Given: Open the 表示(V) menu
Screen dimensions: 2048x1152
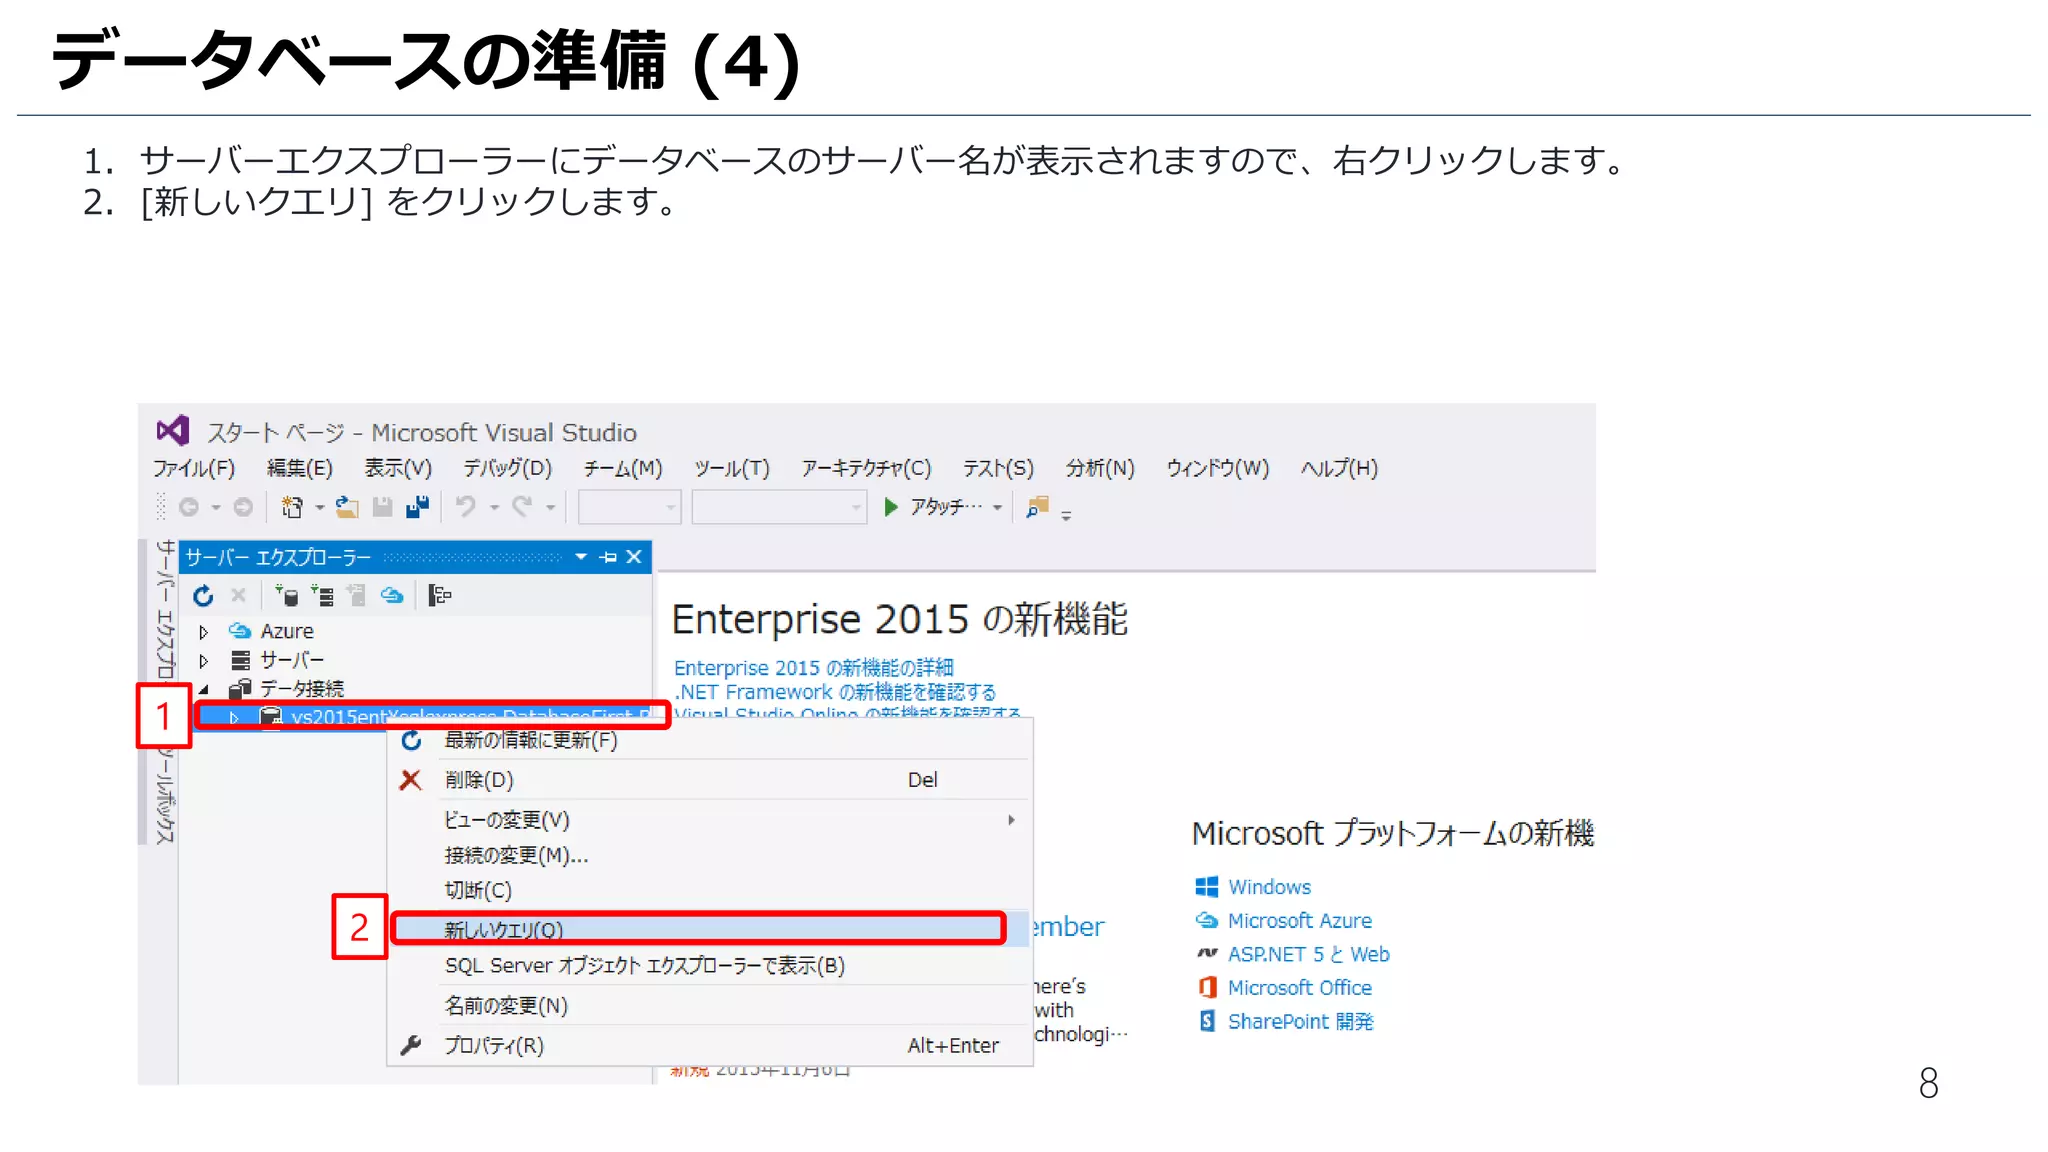Looking at the screenshot, I should coord(397,468).
